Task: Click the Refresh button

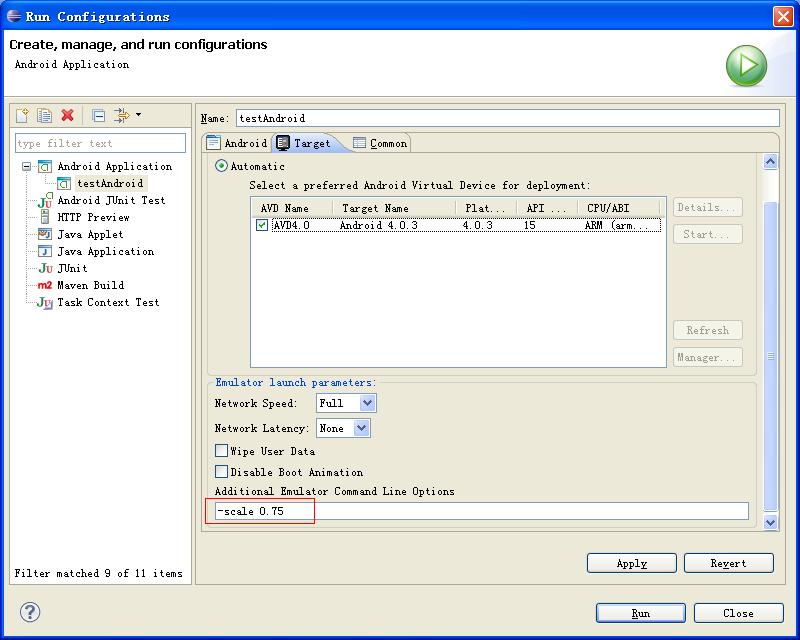Action: pos(708,330)
